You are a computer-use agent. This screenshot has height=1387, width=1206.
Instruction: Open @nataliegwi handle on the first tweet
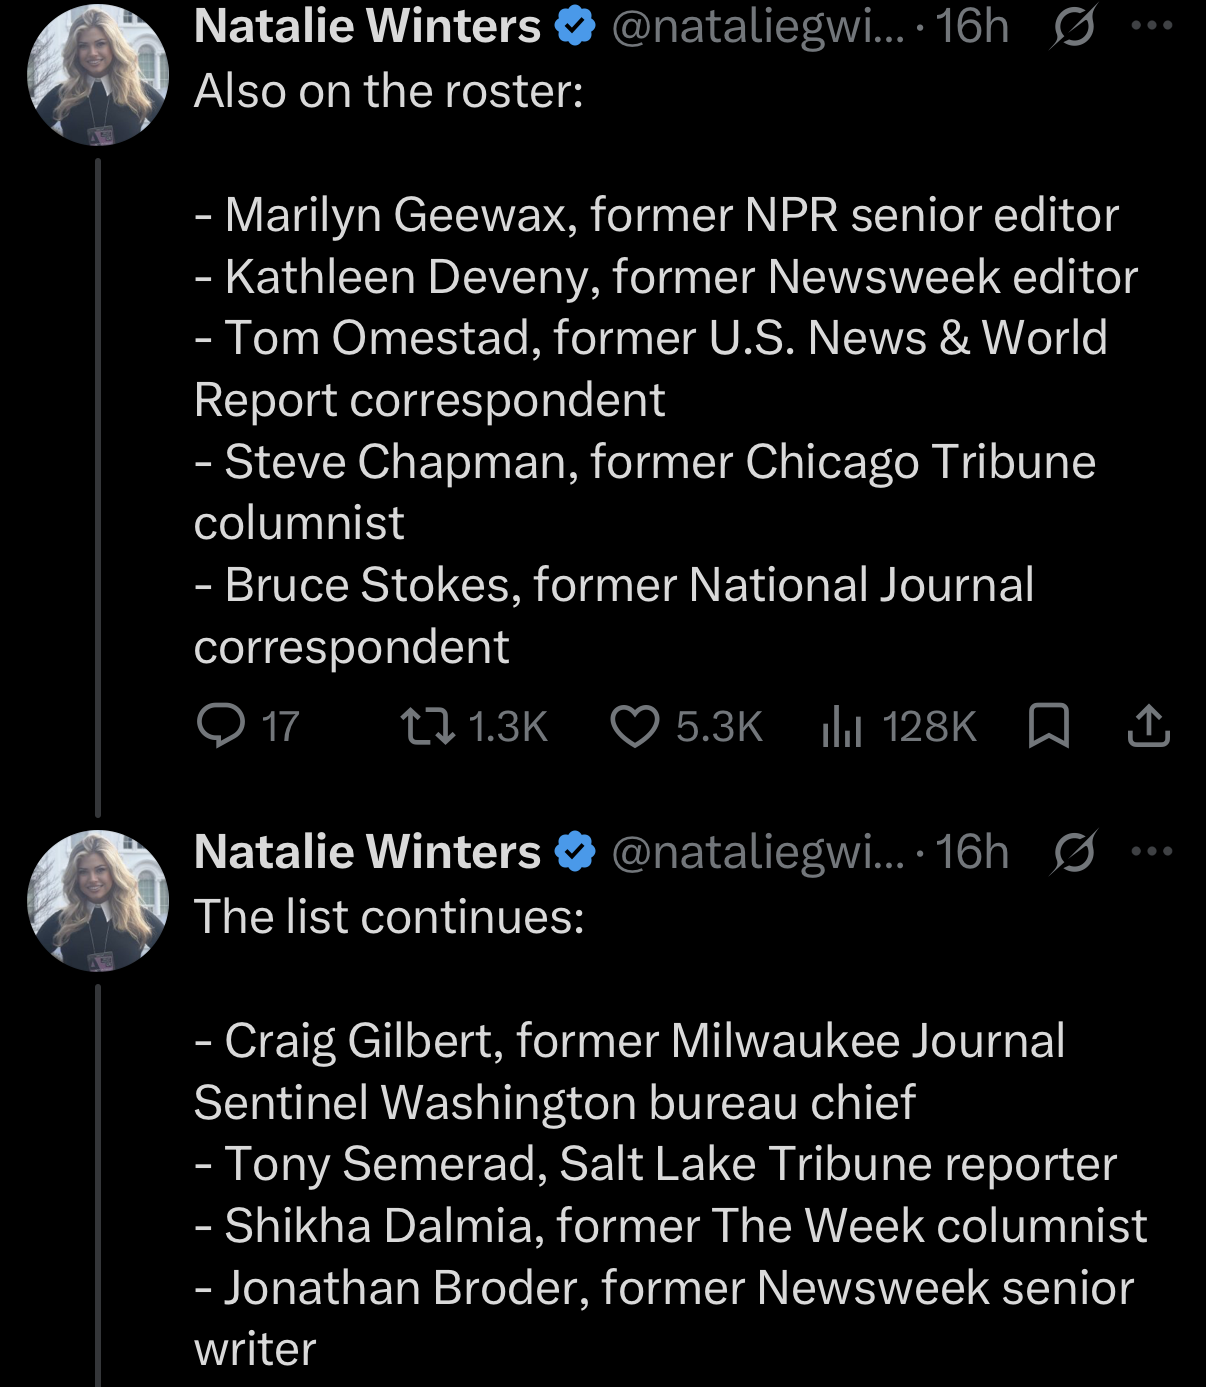757,27
